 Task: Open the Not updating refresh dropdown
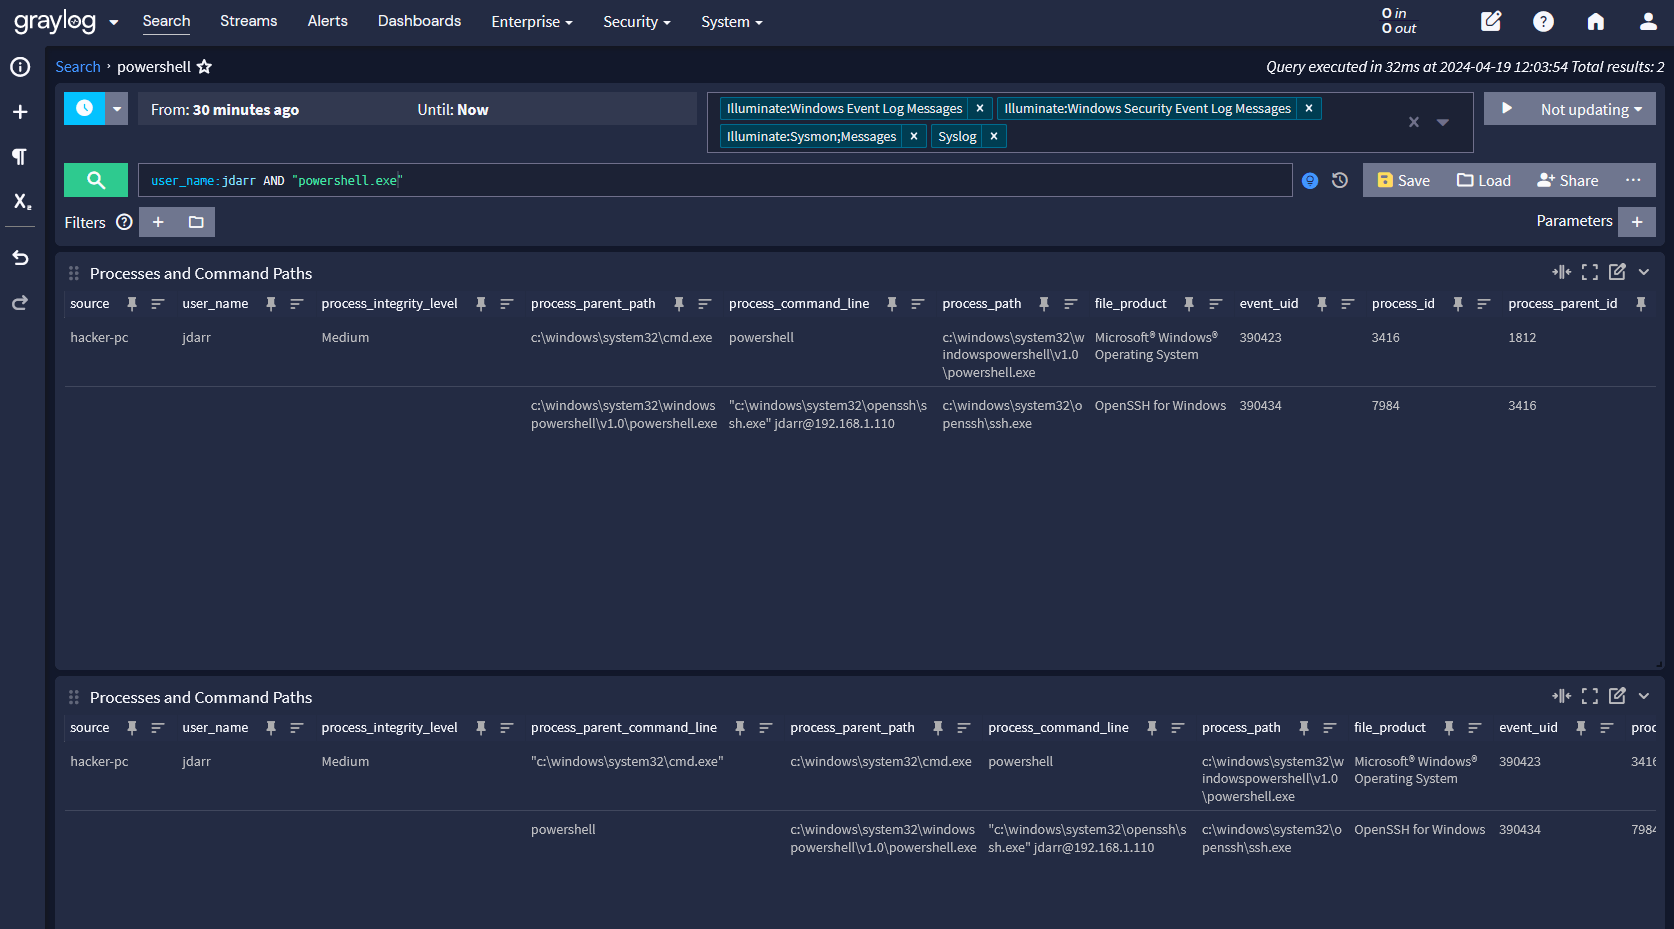tap(1590, 109)
